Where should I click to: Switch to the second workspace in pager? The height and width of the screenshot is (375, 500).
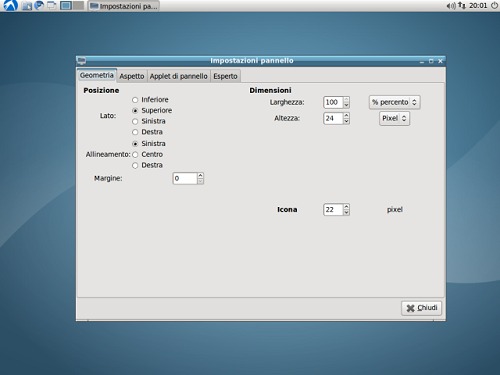[x=78, y=6]
